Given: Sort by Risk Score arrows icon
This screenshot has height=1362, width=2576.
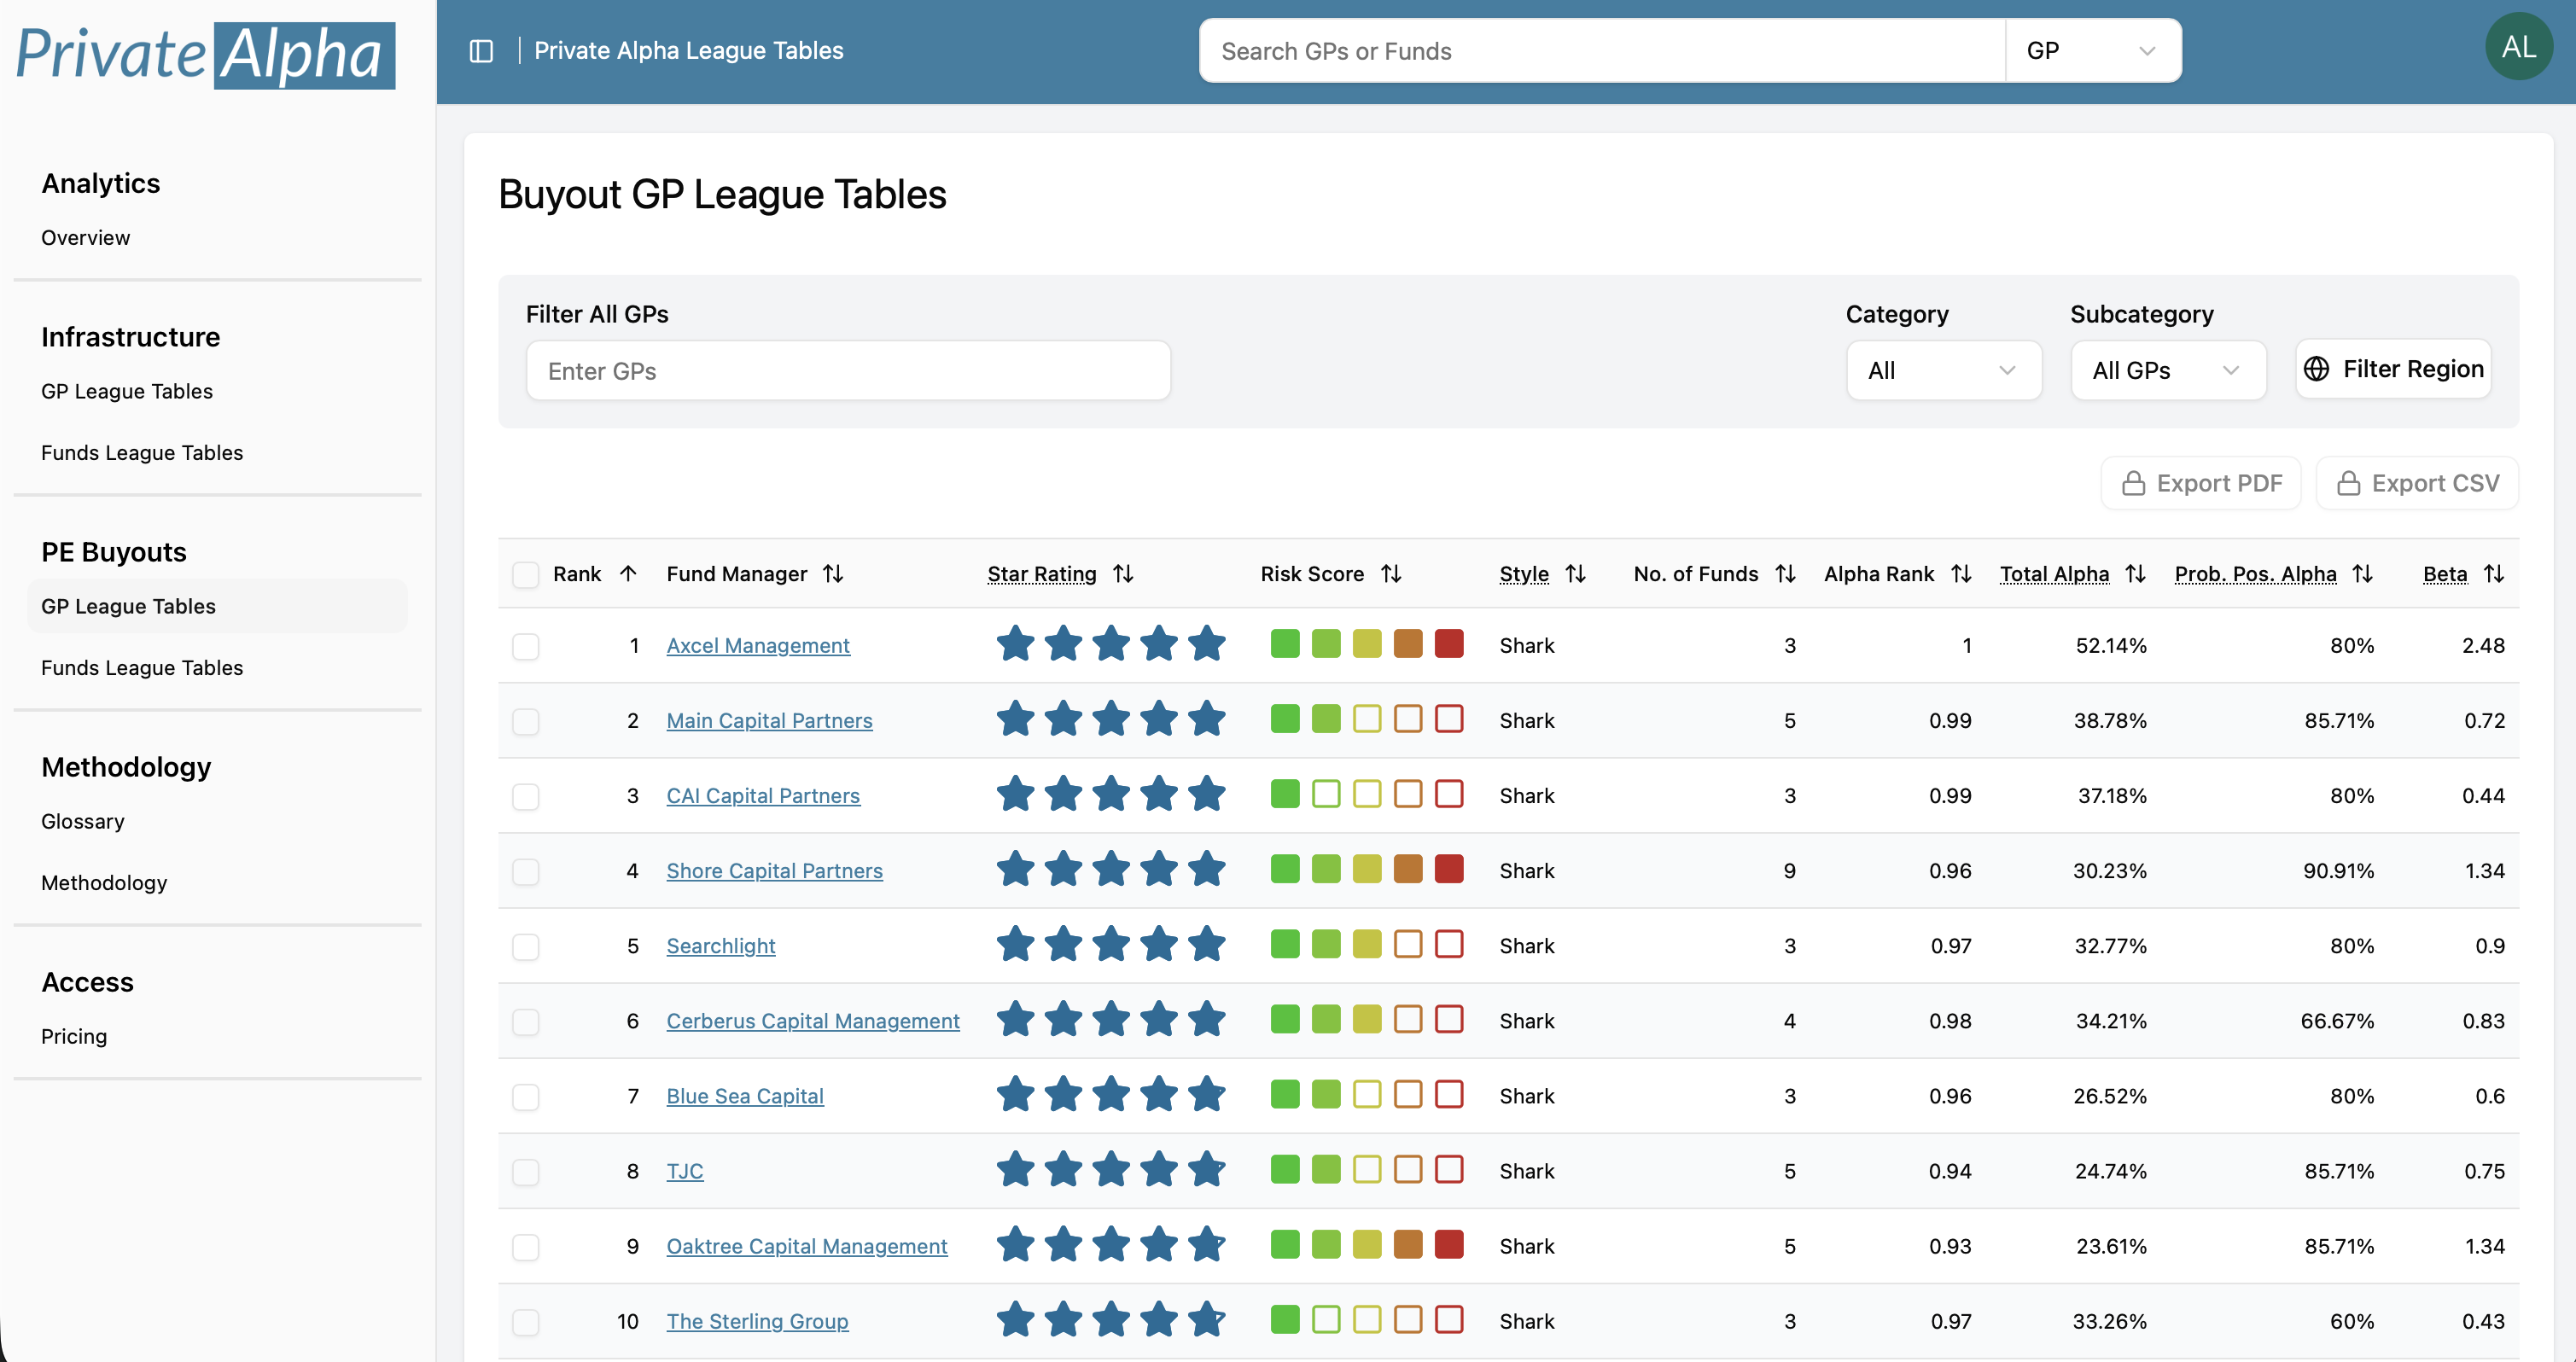Looking at the screenshot, I should 1391,574.
